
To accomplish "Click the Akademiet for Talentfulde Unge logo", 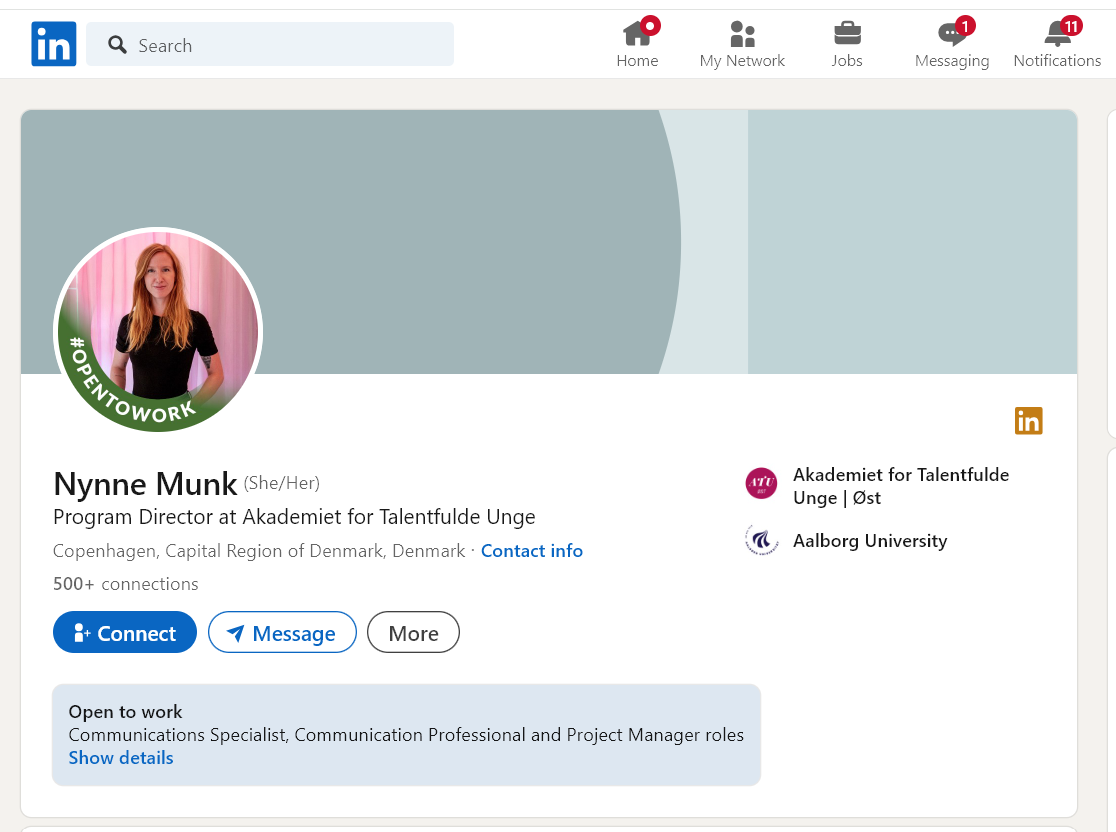I will pyautogui.click(x=761, y=484).
